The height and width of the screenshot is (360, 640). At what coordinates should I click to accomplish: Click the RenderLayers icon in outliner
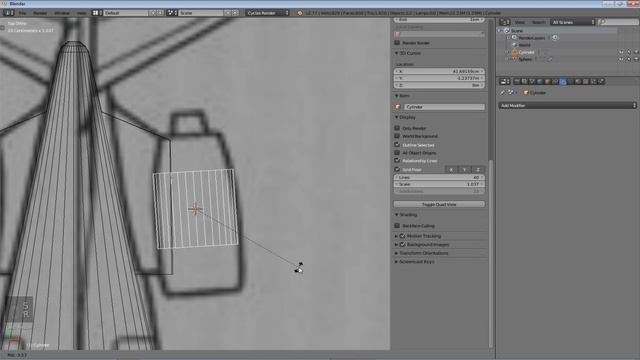click(x=514, y=38)
